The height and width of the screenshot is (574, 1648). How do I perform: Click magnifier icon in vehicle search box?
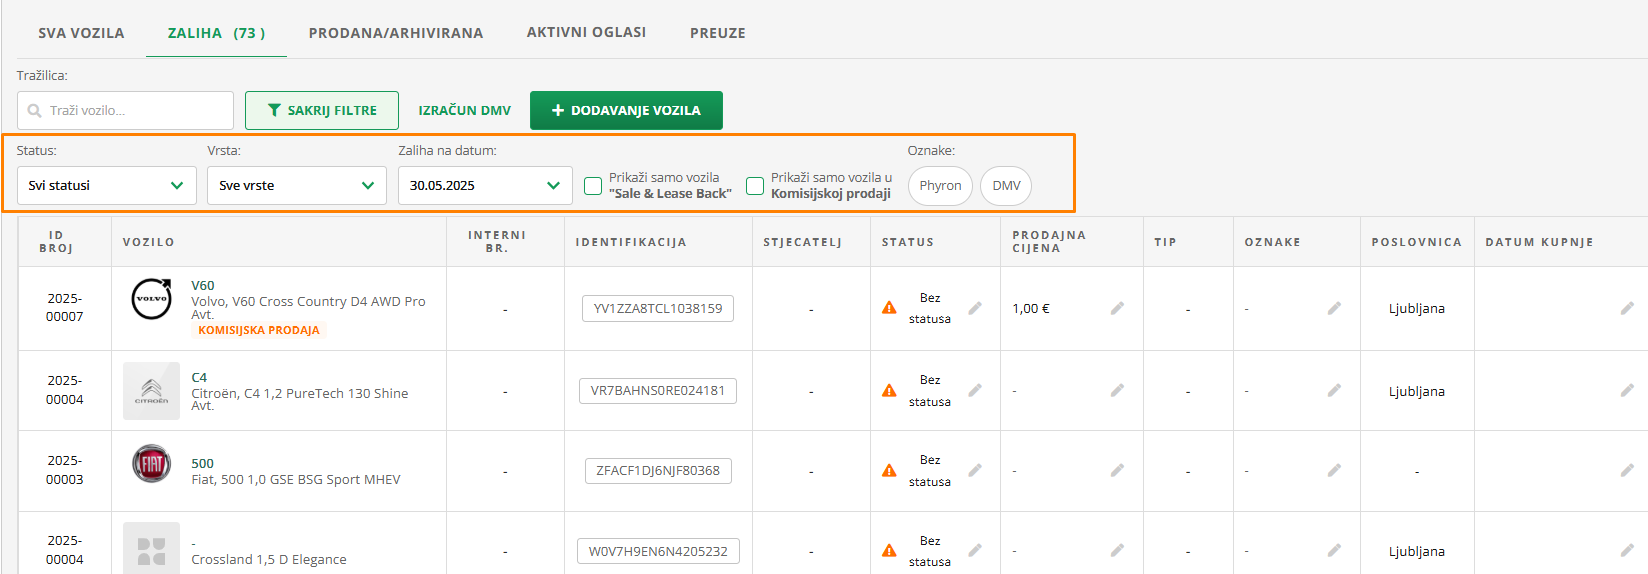pos(35,111)
